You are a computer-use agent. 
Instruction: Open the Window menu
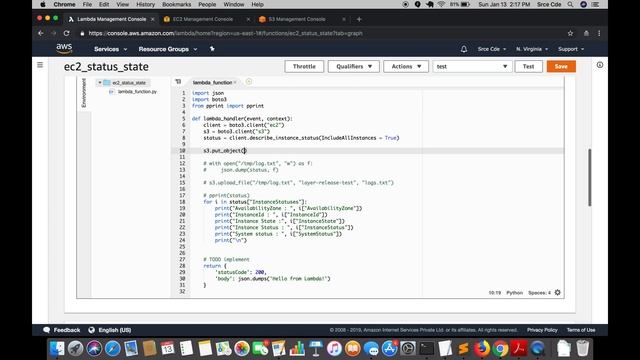[233, 4]
